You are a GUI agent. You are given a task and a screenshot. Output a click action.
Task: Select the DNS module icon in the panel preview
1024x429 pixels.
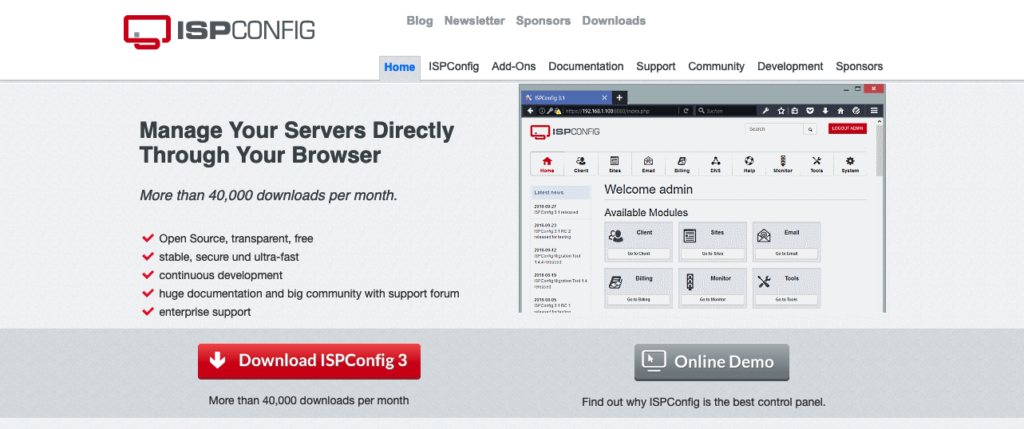pyautogui.click(x=715, y=164)
